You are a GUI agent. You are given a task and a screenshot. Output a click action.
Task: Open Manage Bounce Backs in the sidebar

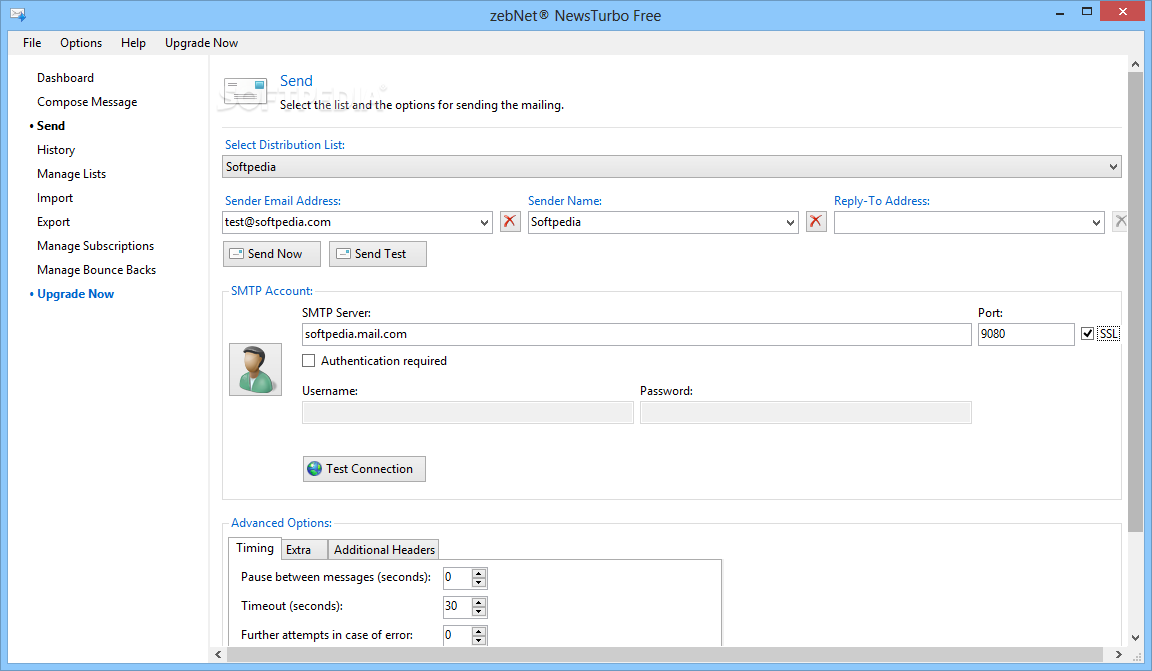click(96, 270)
